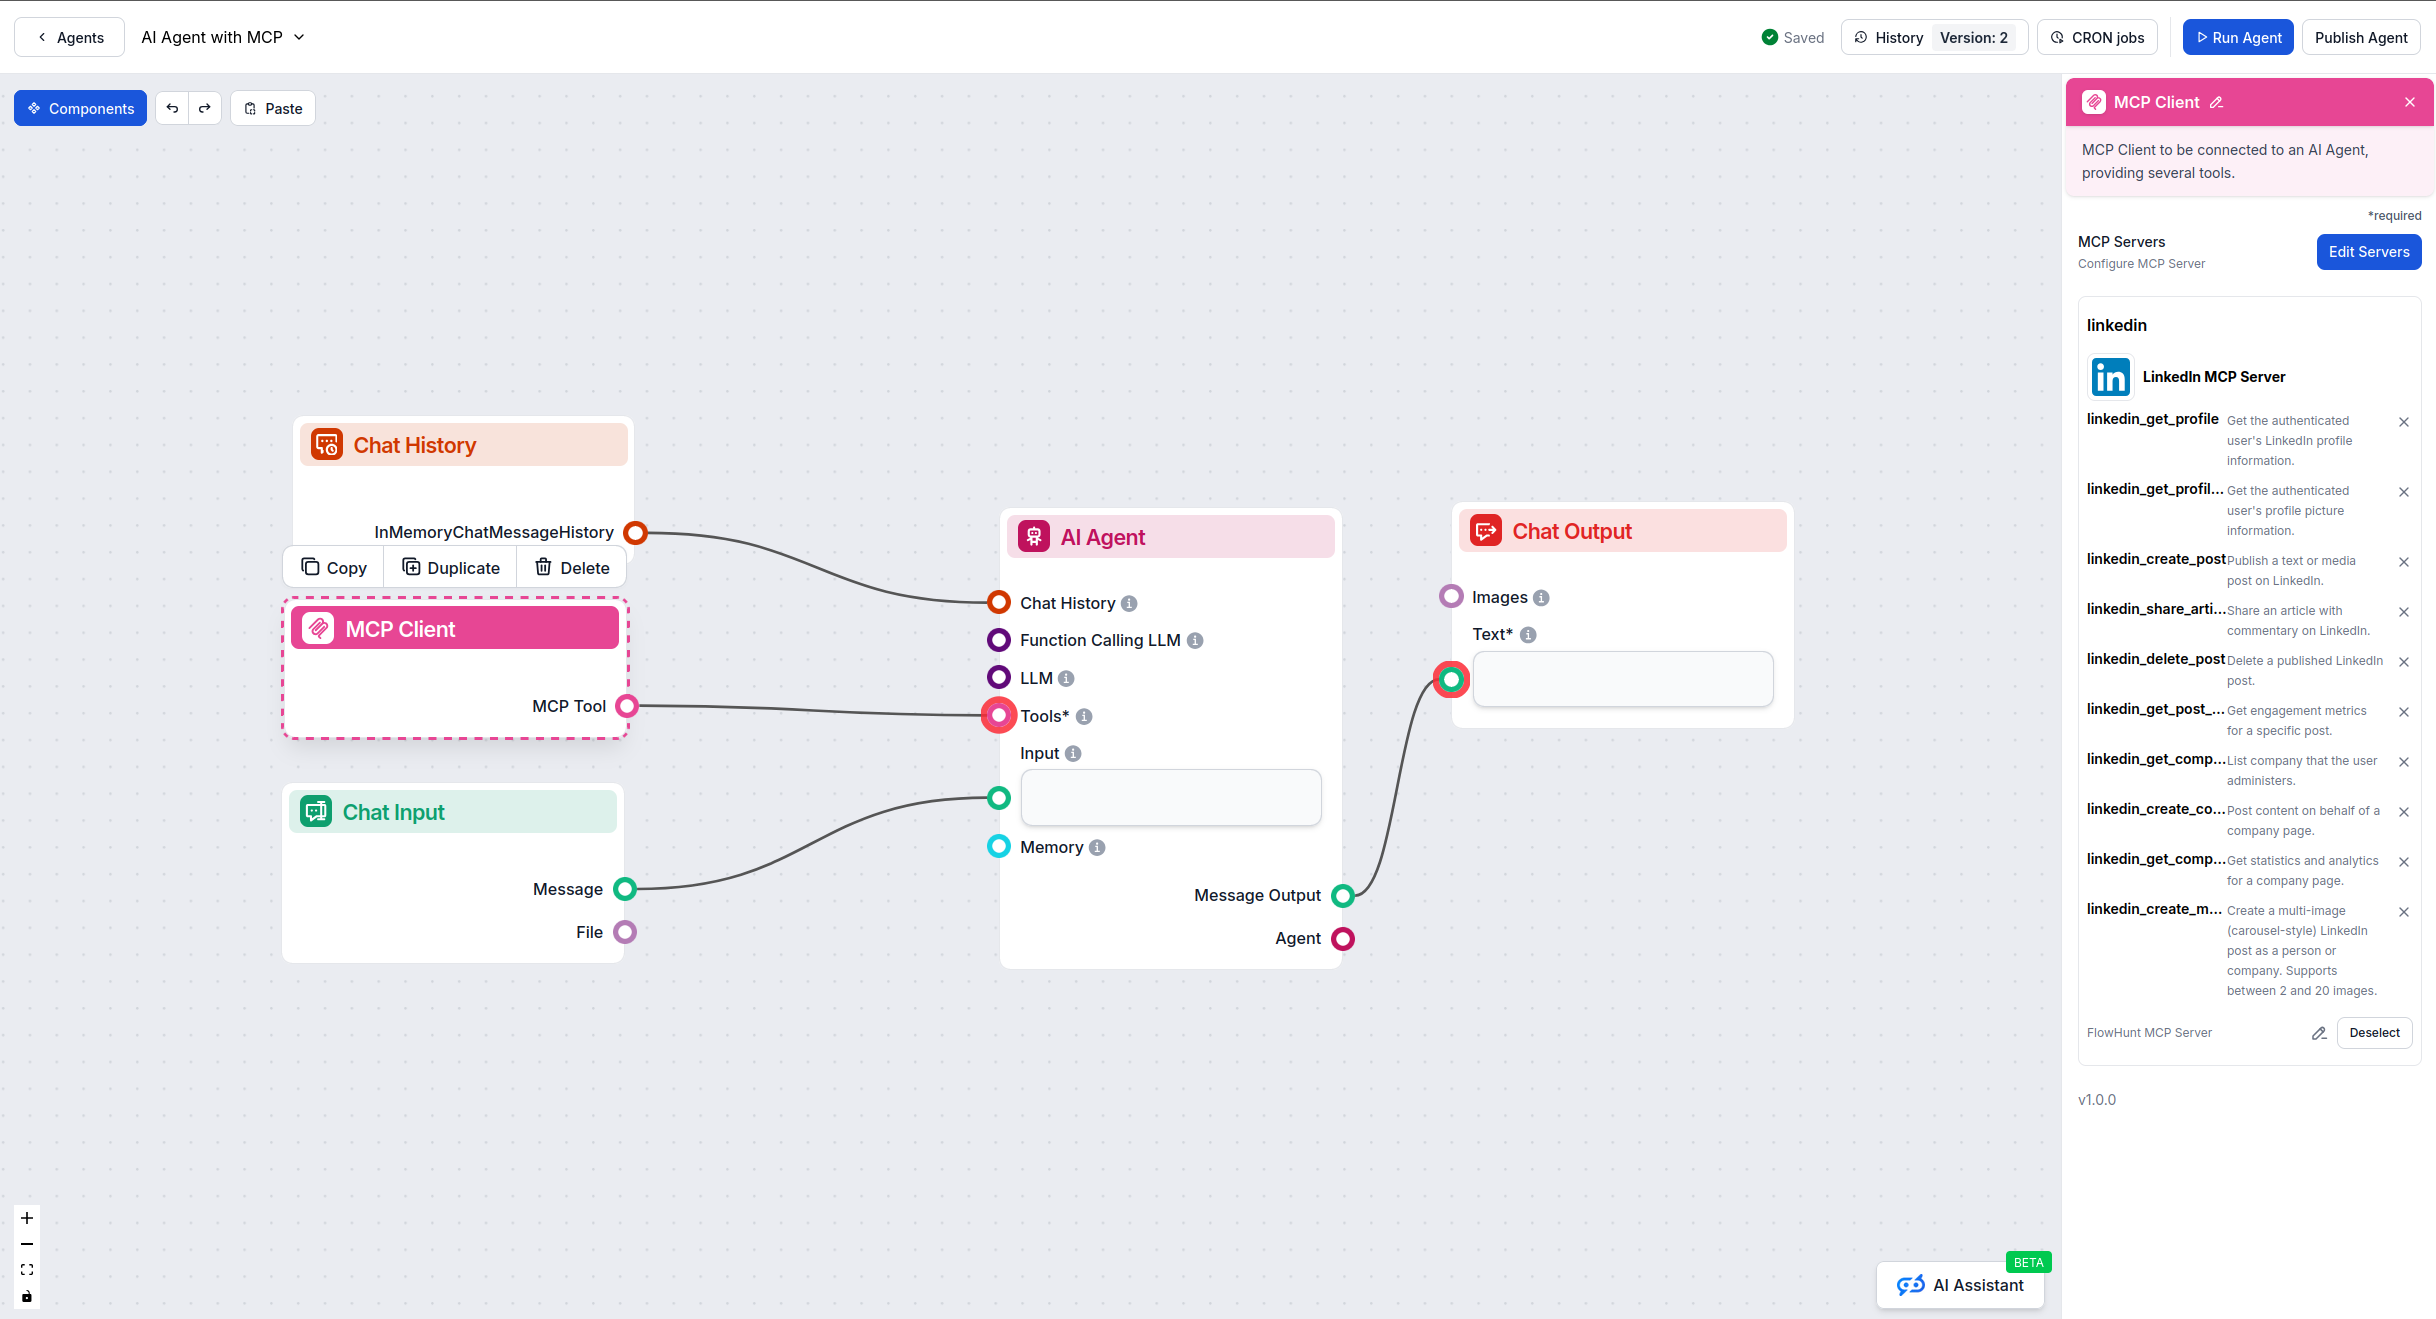Lock the canvas with the padlock icon
This screenshot has height=1319, width=2436.
(26, 1296)
